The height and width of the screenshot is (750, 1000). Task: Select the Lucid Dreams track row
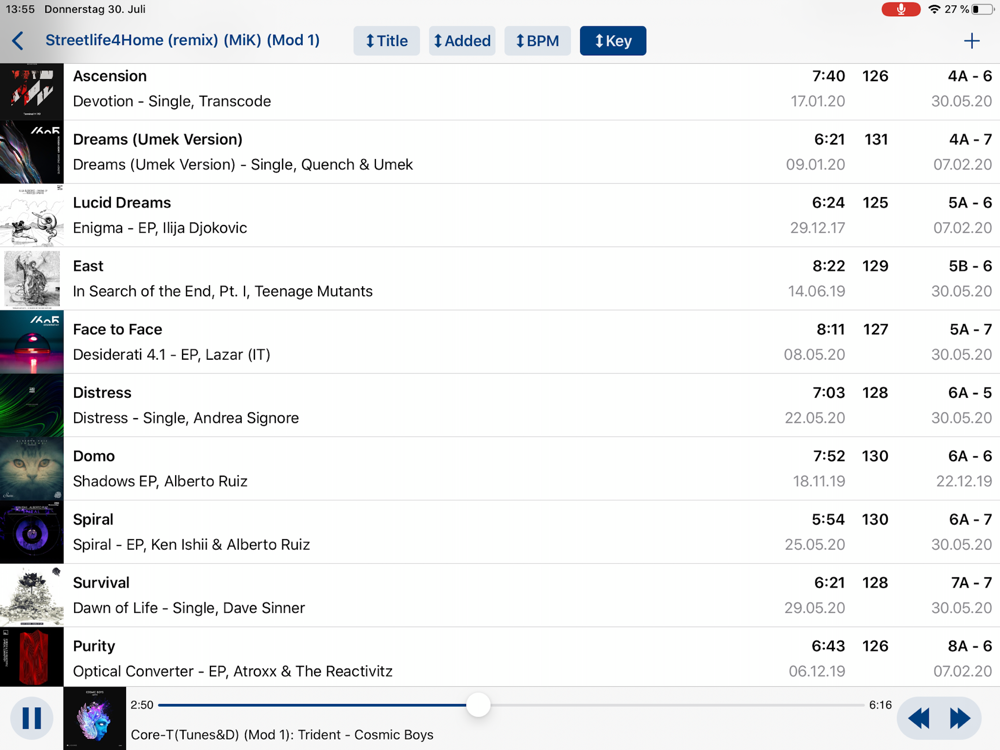click(x=500, y=215)
